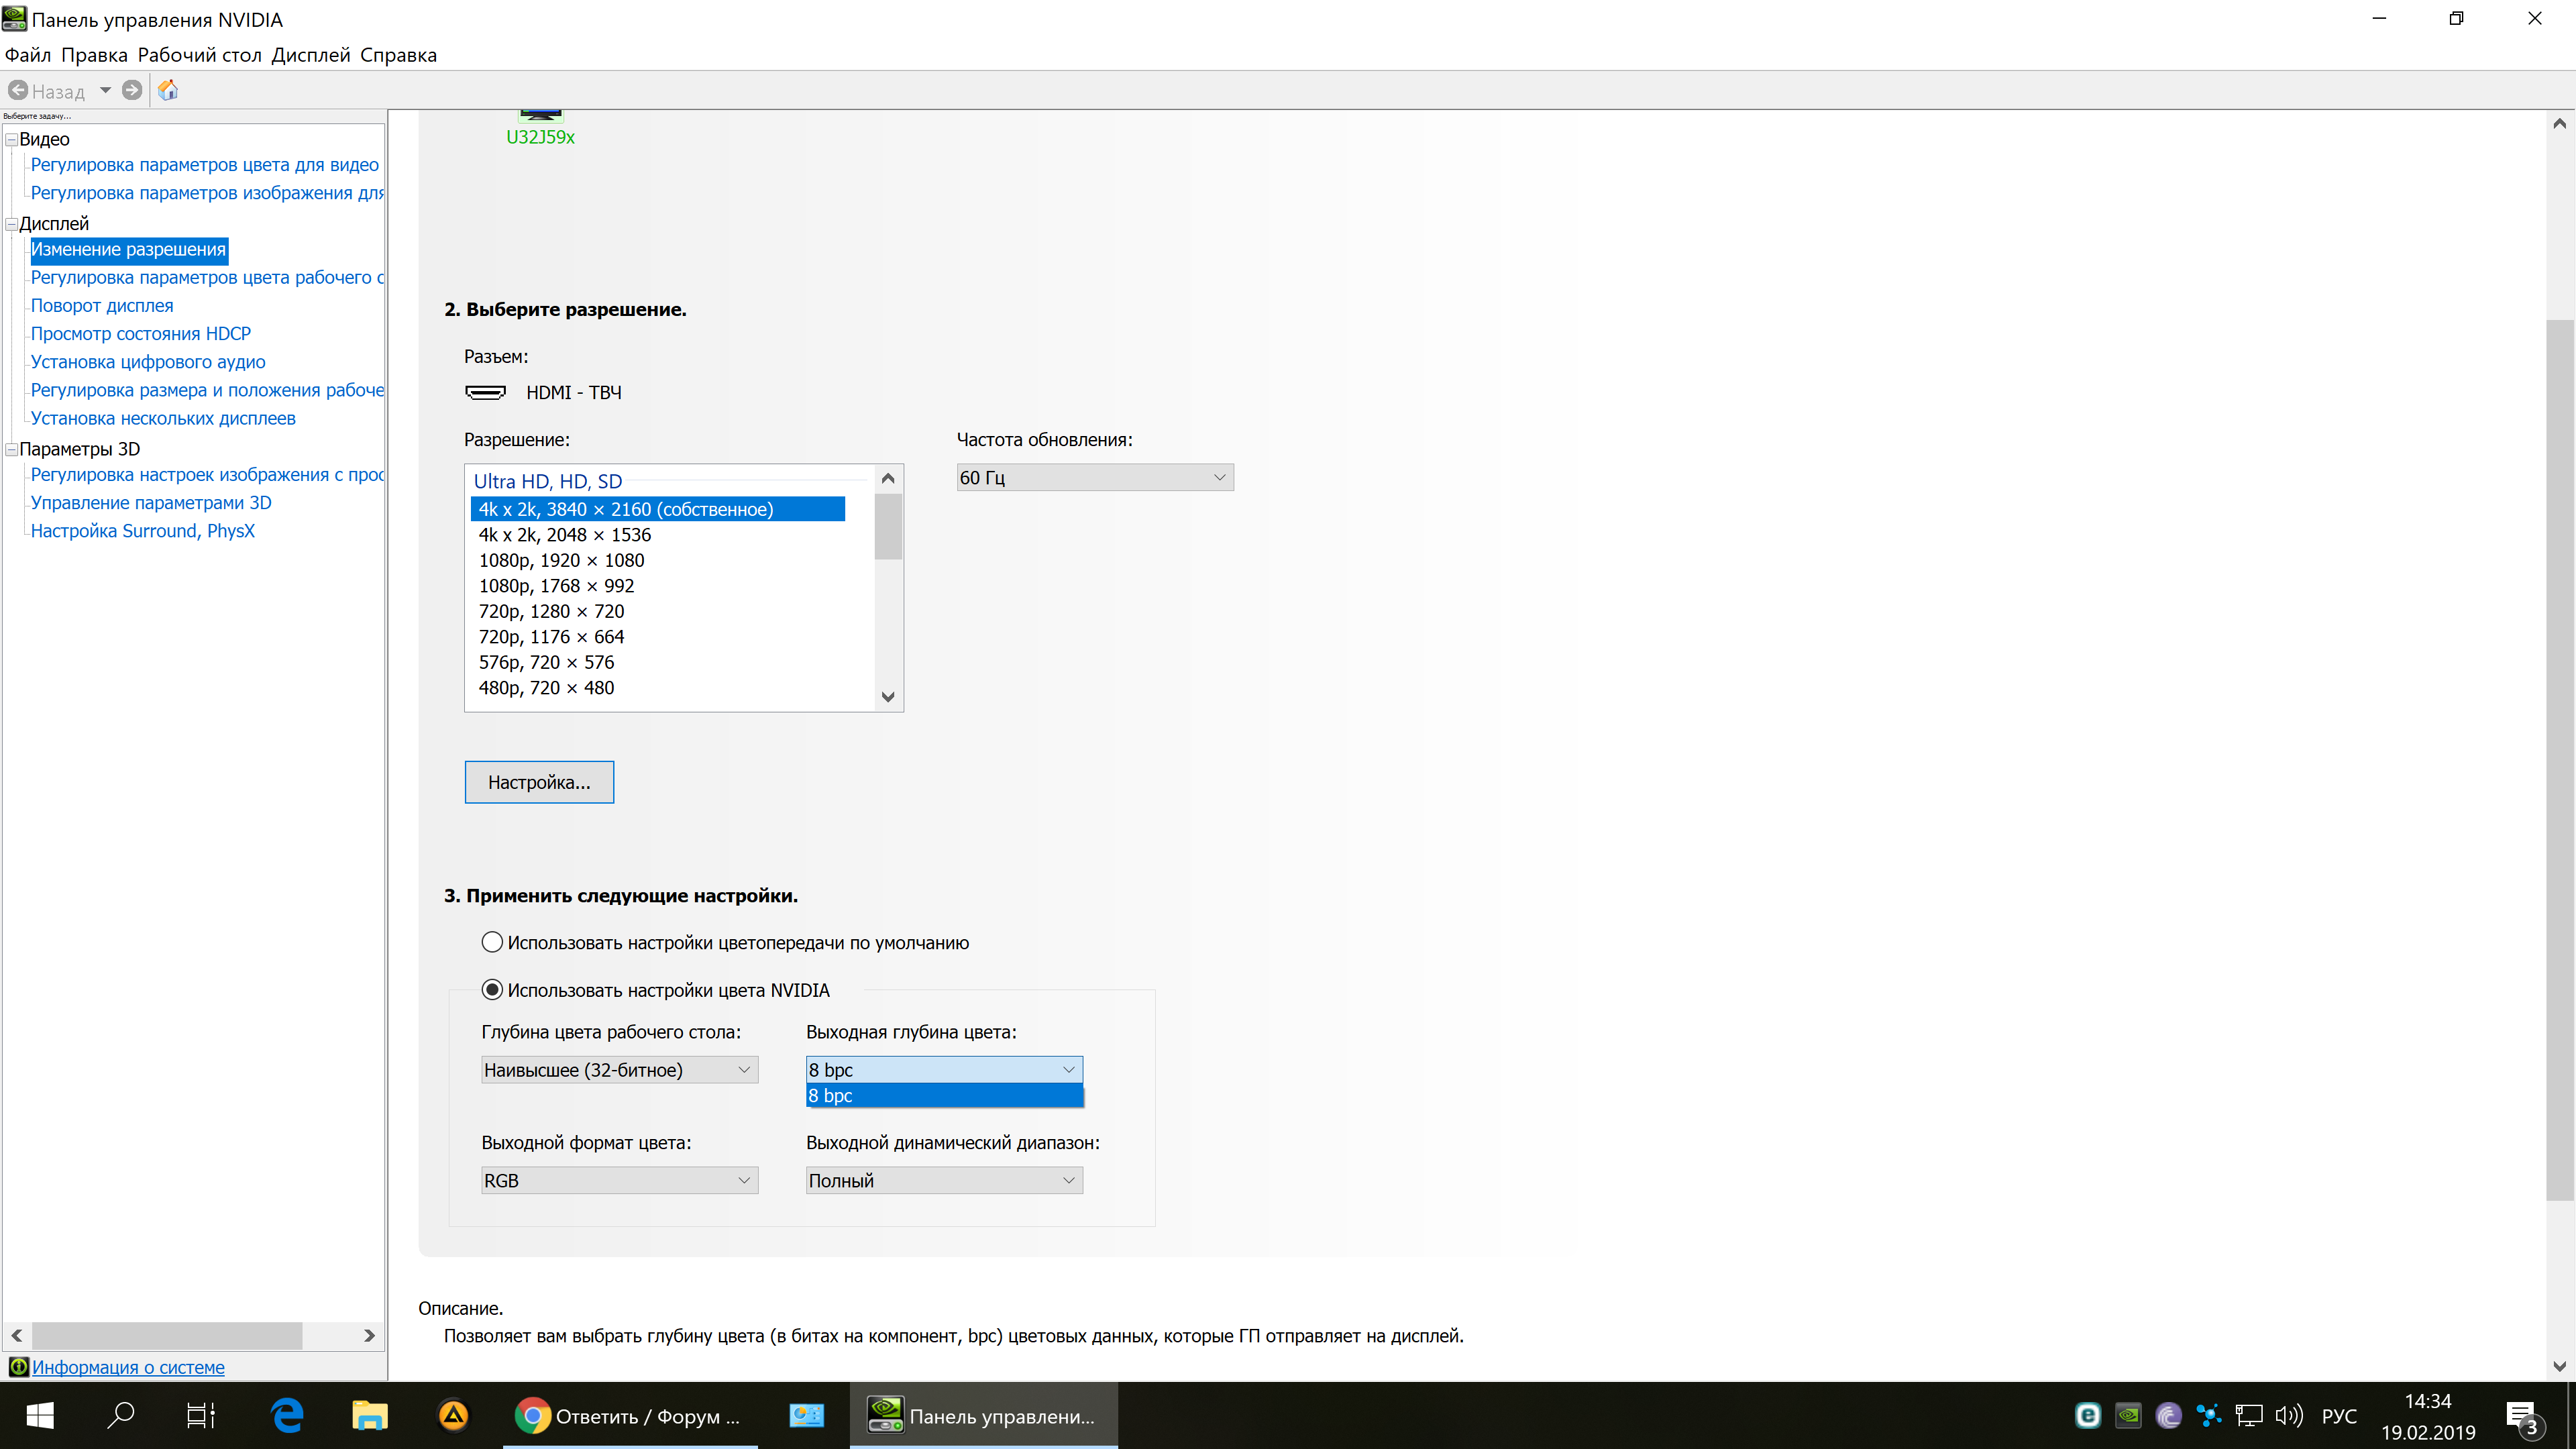Viewport: 2576px width, 1449px height.
Task: Click the ESET tray icon
Action: coord(2087,1416)
